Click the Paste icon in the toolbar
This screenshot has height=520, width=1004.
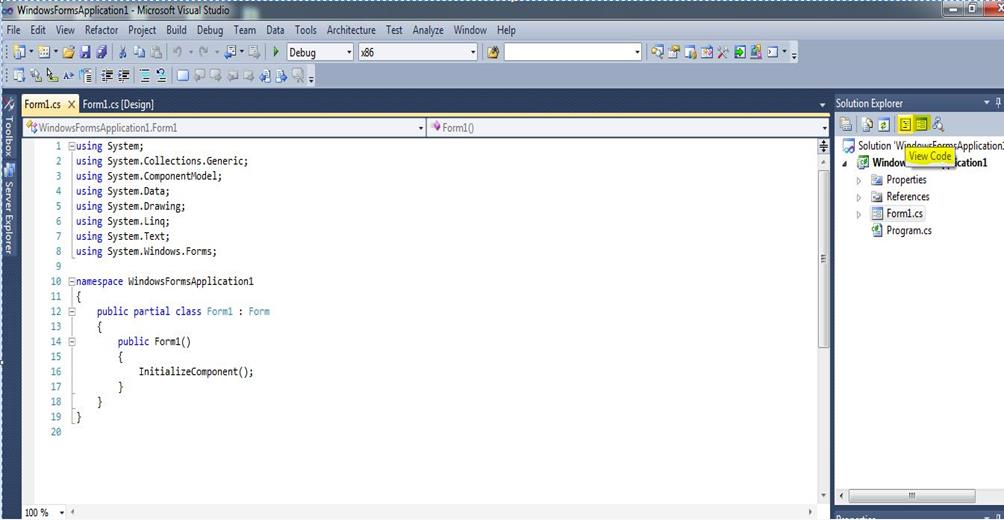(156, 53)
